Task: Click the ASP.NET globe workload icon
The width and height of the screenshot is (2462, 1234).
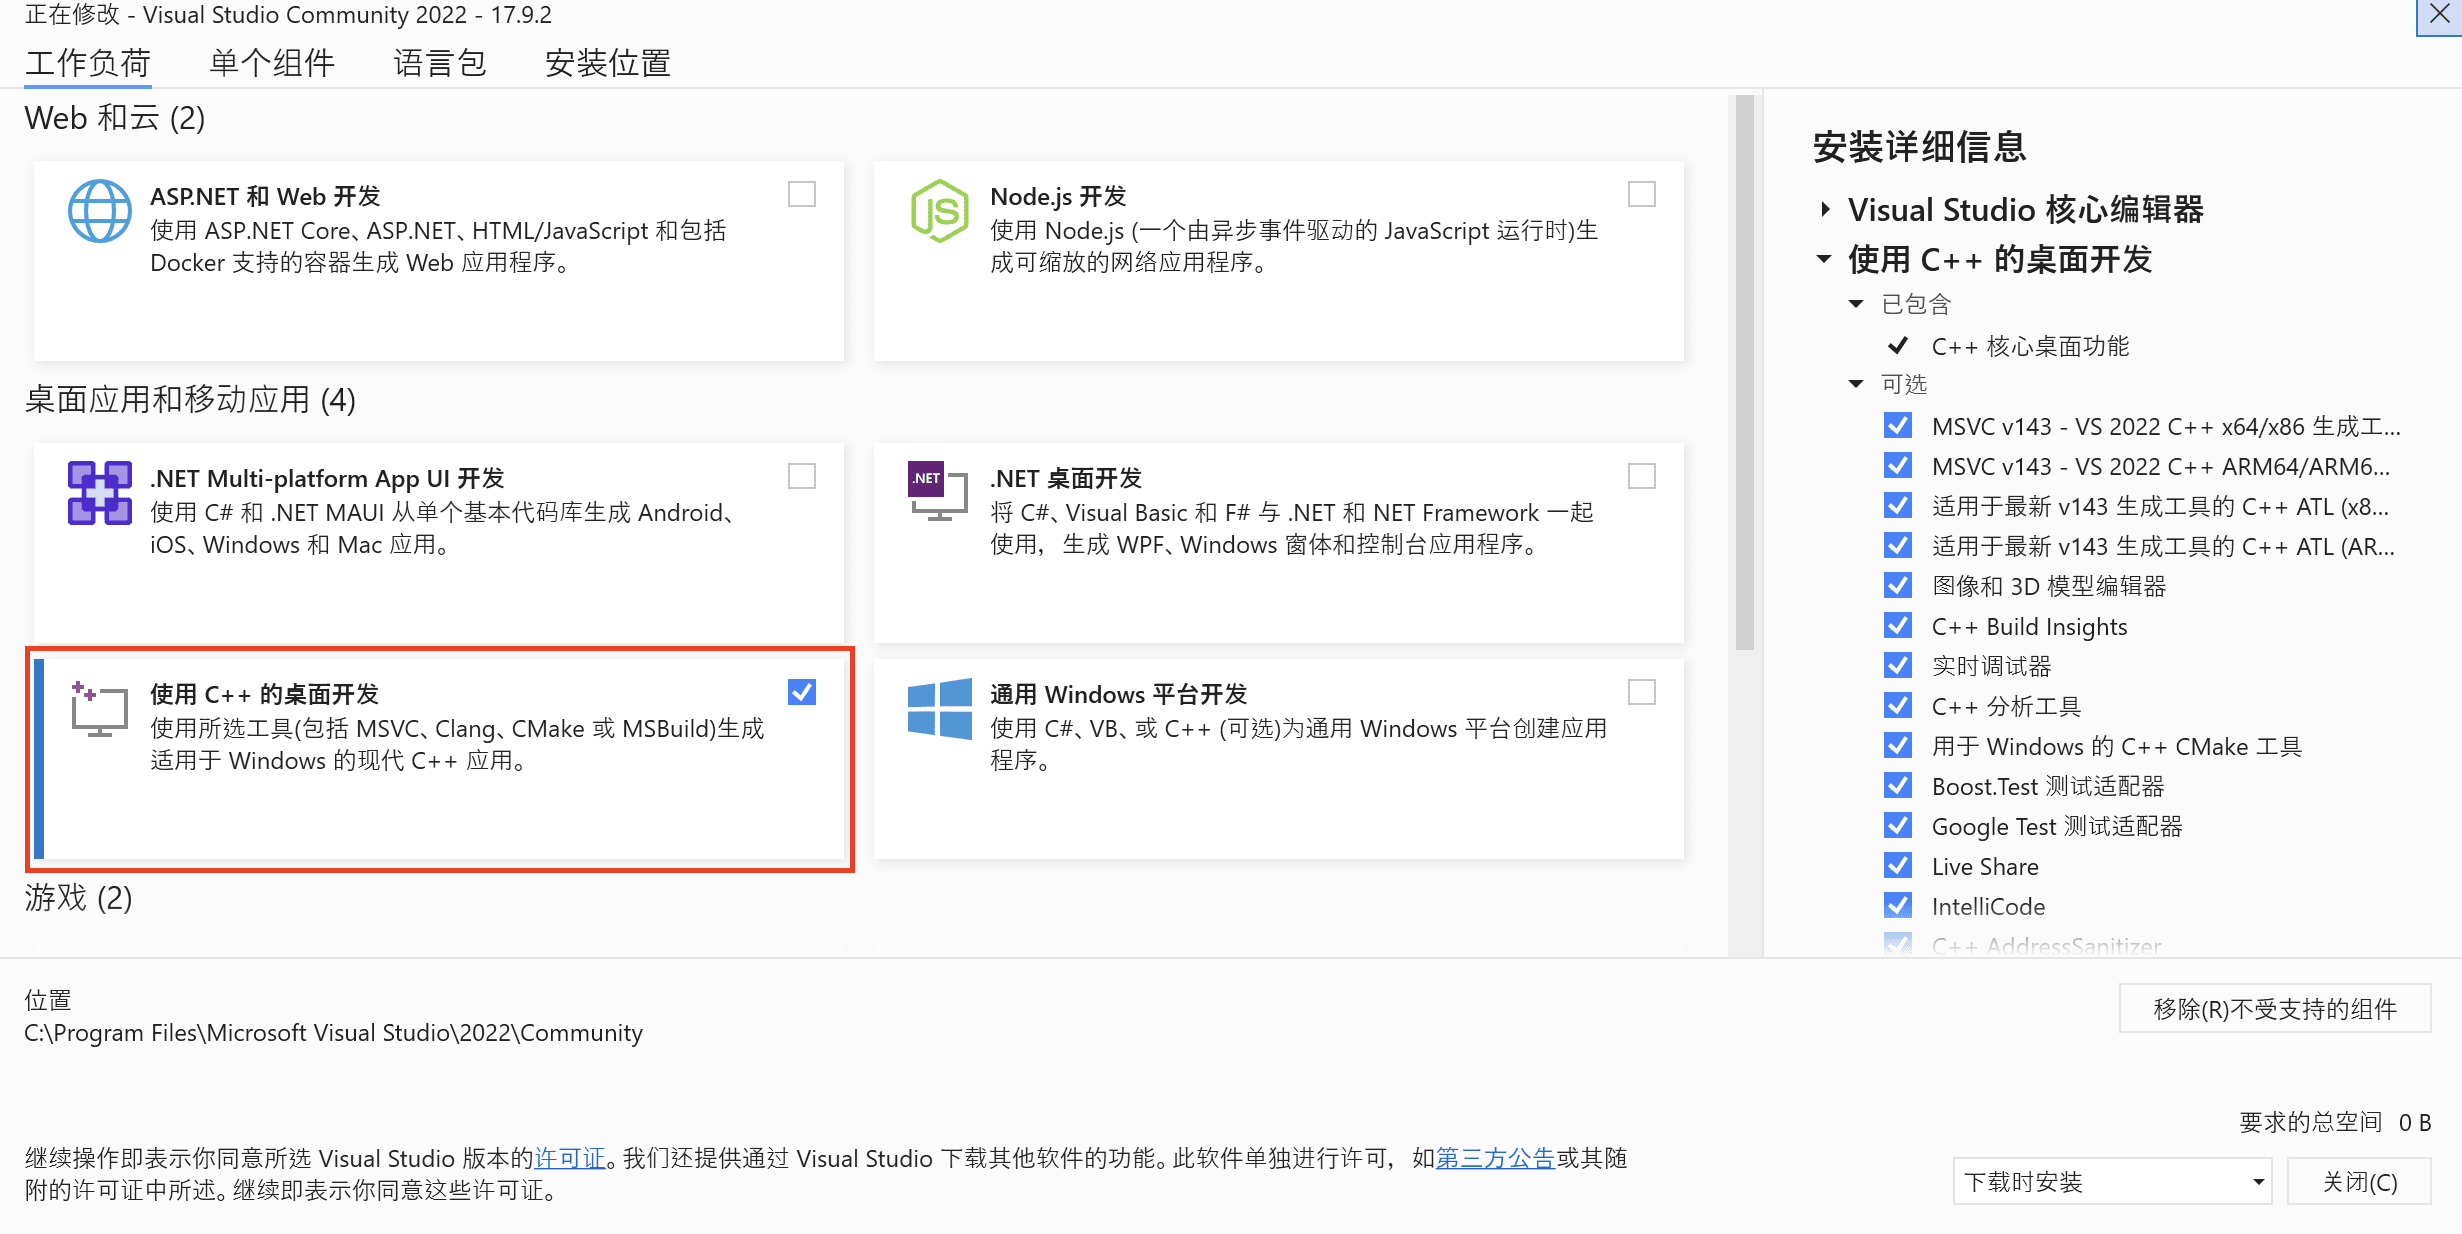Action: click(99, 211)
